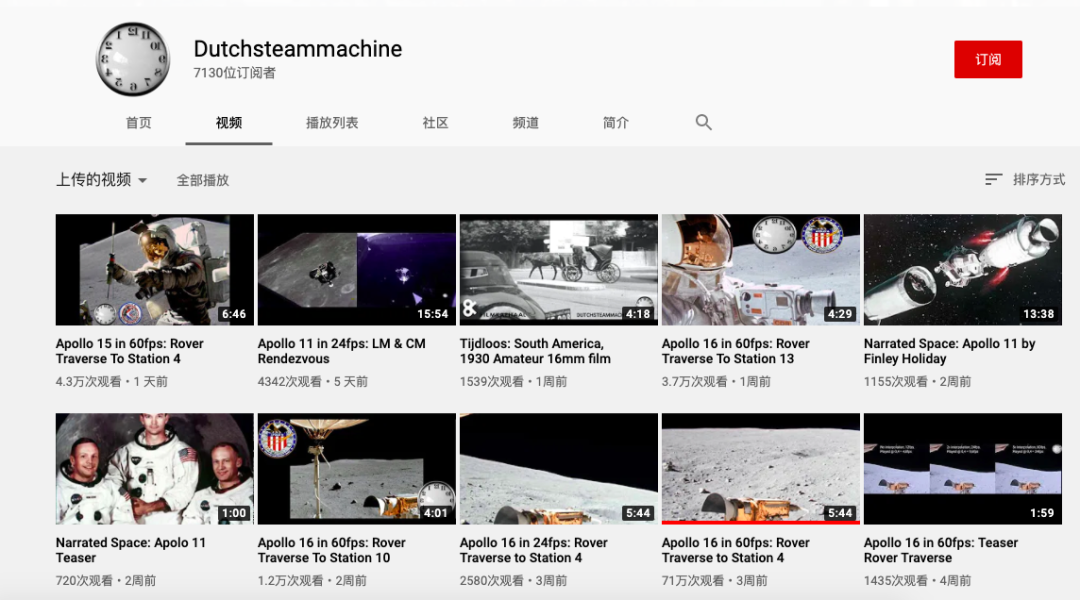The image size is (1080, 600).
Task: Subscribe with the red 订阅 button
Action: [x=988, y=59]
